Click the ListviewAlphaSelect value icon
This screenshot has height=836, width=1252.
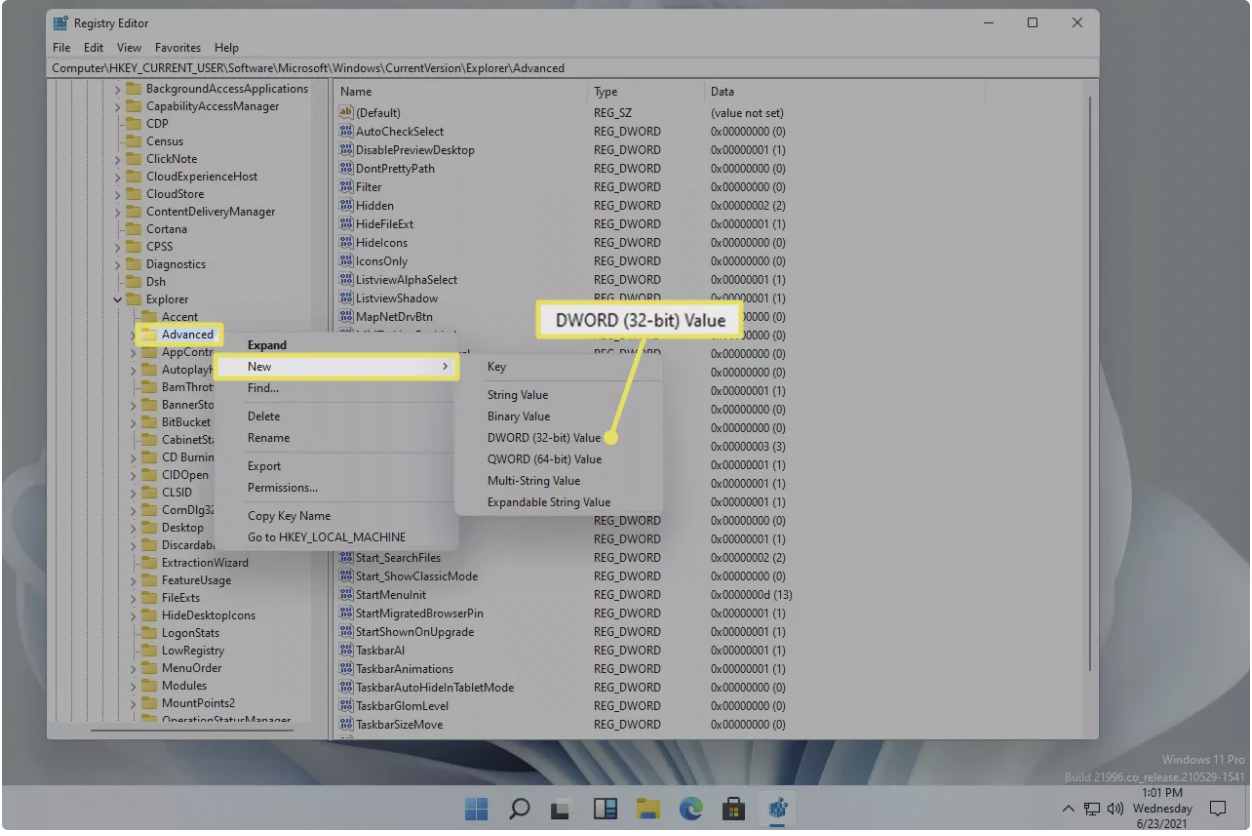[347, 280]
